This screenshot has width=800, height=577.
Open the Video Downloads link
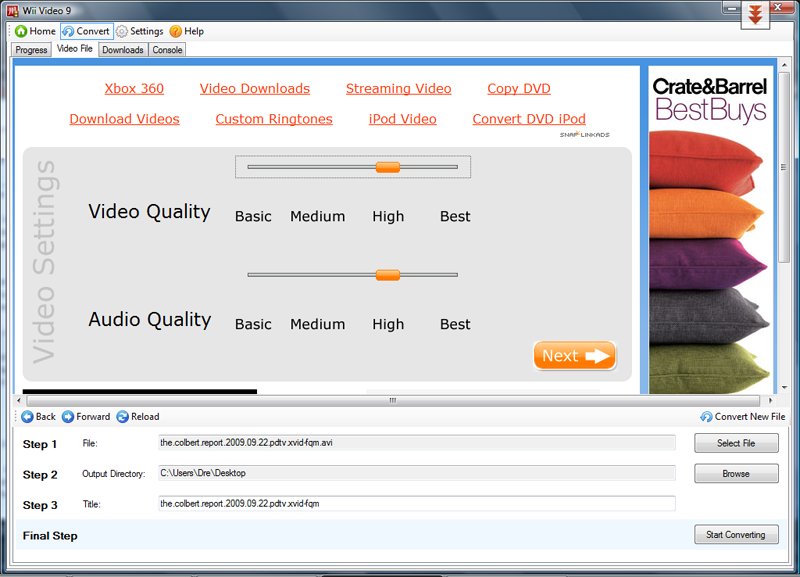[255, 89]
